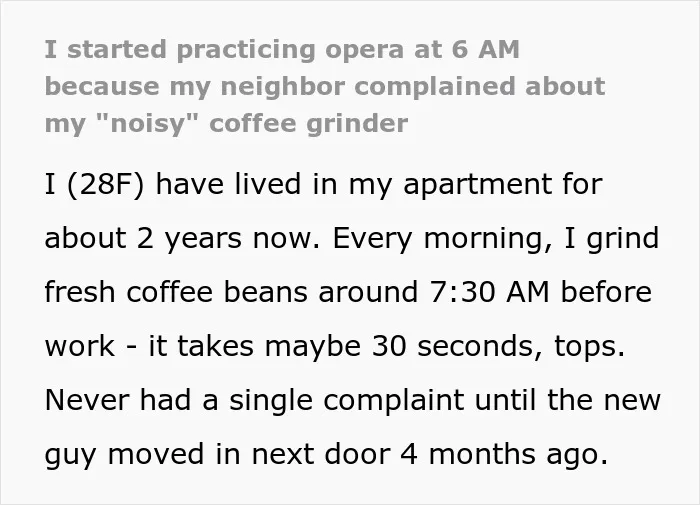Click the "(28F)" text in the first sentence

(x=106, y=184)
